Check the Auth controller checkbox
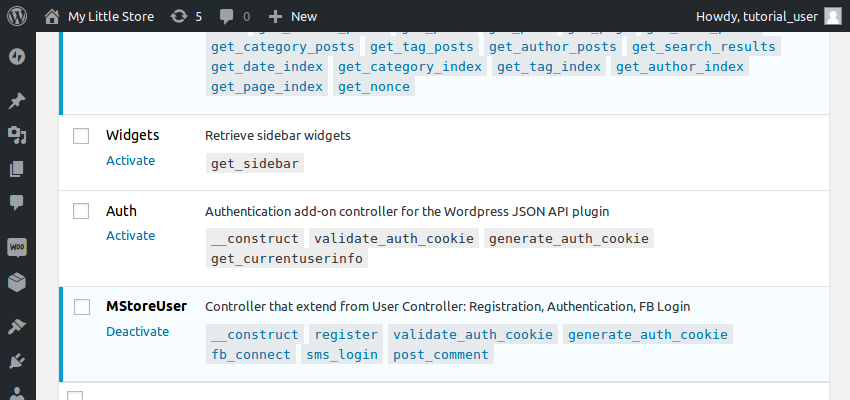This screenshot has width=850, height=400. click(81, 211)
